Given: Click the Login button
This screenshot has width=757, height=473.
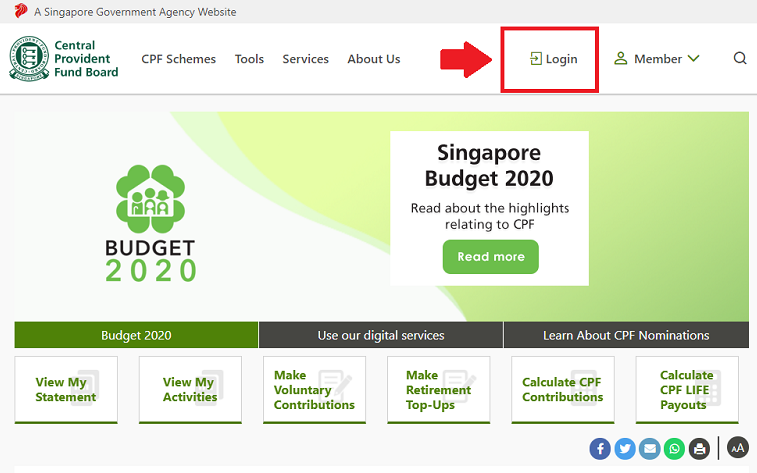Looking at the screenshot, I should pos(553,59).
